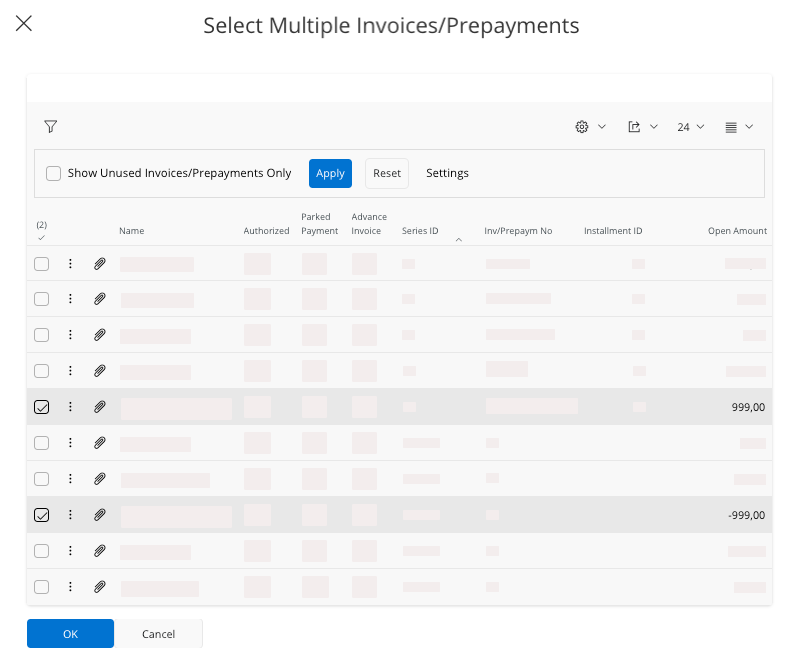The image size is (789, 660).
Task: Open attachments paperclip on first row
Action: click(x=100, y=264)
